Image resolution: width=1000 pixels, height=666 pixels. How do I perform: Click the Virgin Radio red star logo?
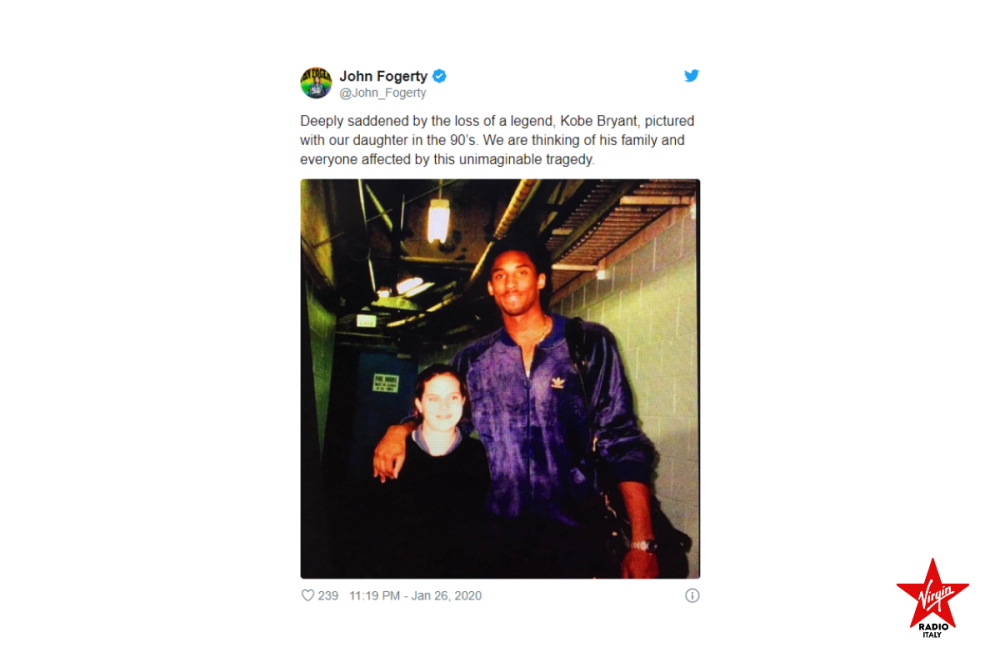(x=932, y=594)
